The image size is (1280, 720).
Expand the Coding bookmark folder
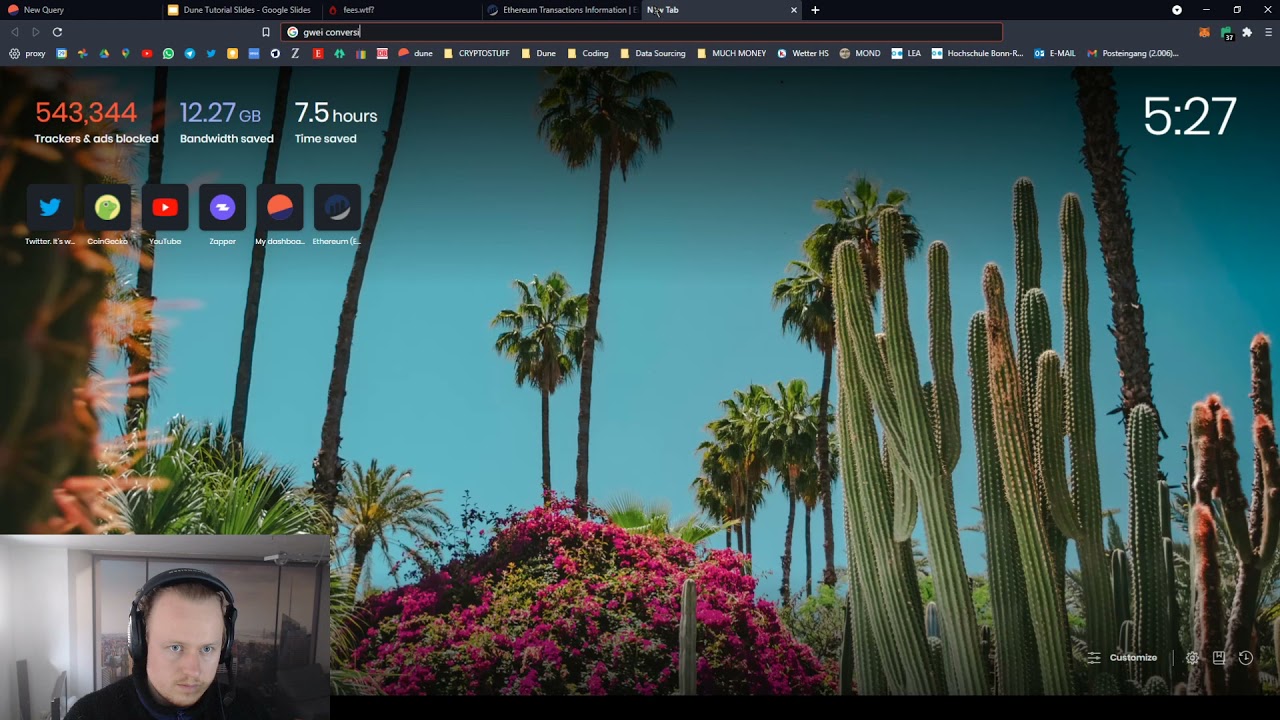pyautogui.click(x=587, y=53)
